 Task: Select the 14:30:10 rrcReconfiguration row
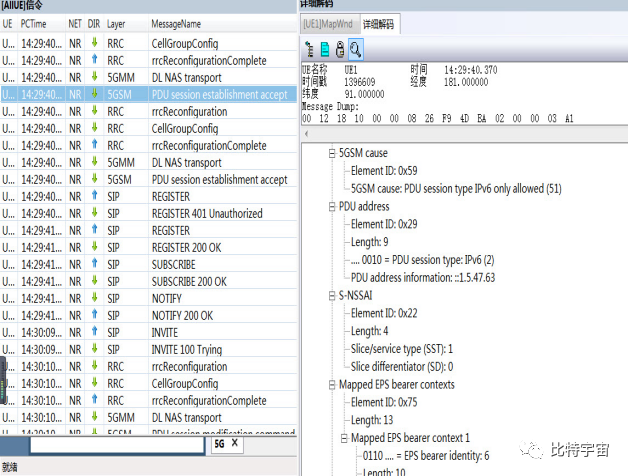148,367
